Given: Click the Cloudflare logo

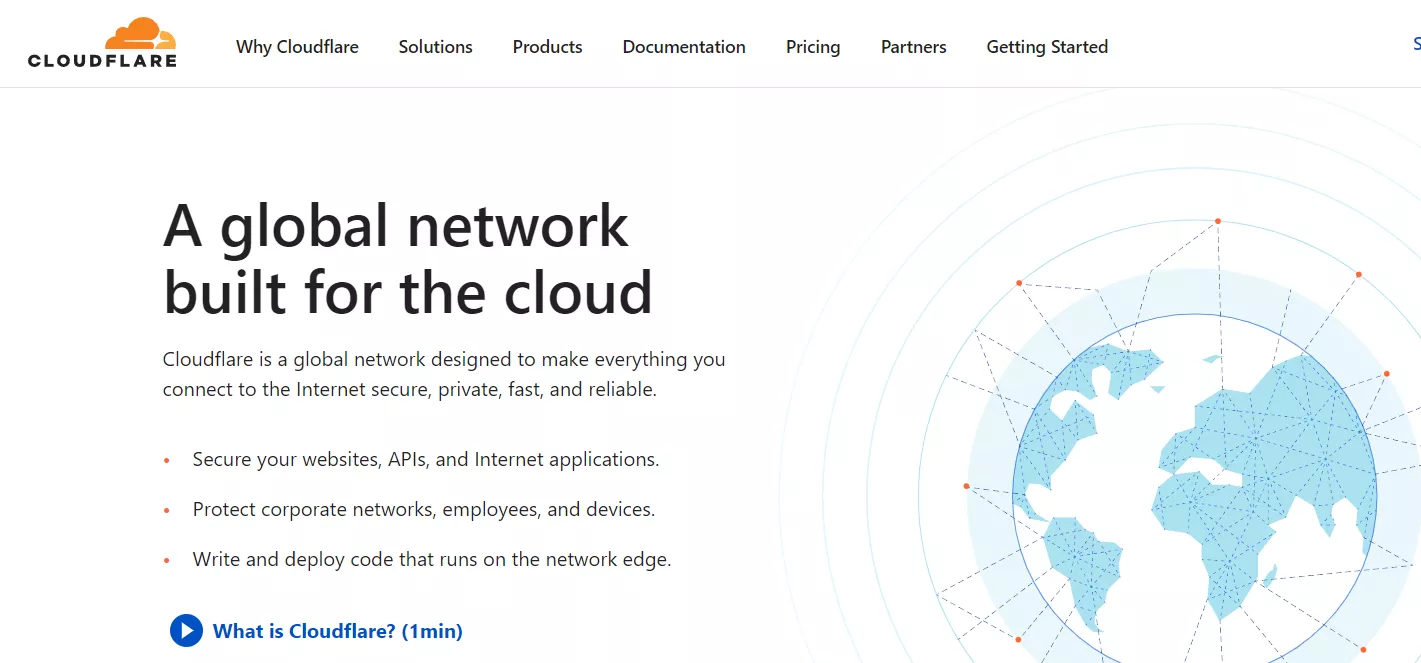Looking at the screenshot, I should [102, 43].
